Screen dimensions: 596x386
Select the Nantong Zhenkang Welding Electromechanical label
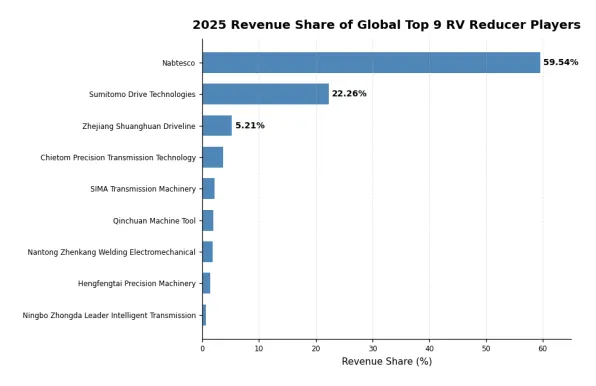tap(111, 252)
